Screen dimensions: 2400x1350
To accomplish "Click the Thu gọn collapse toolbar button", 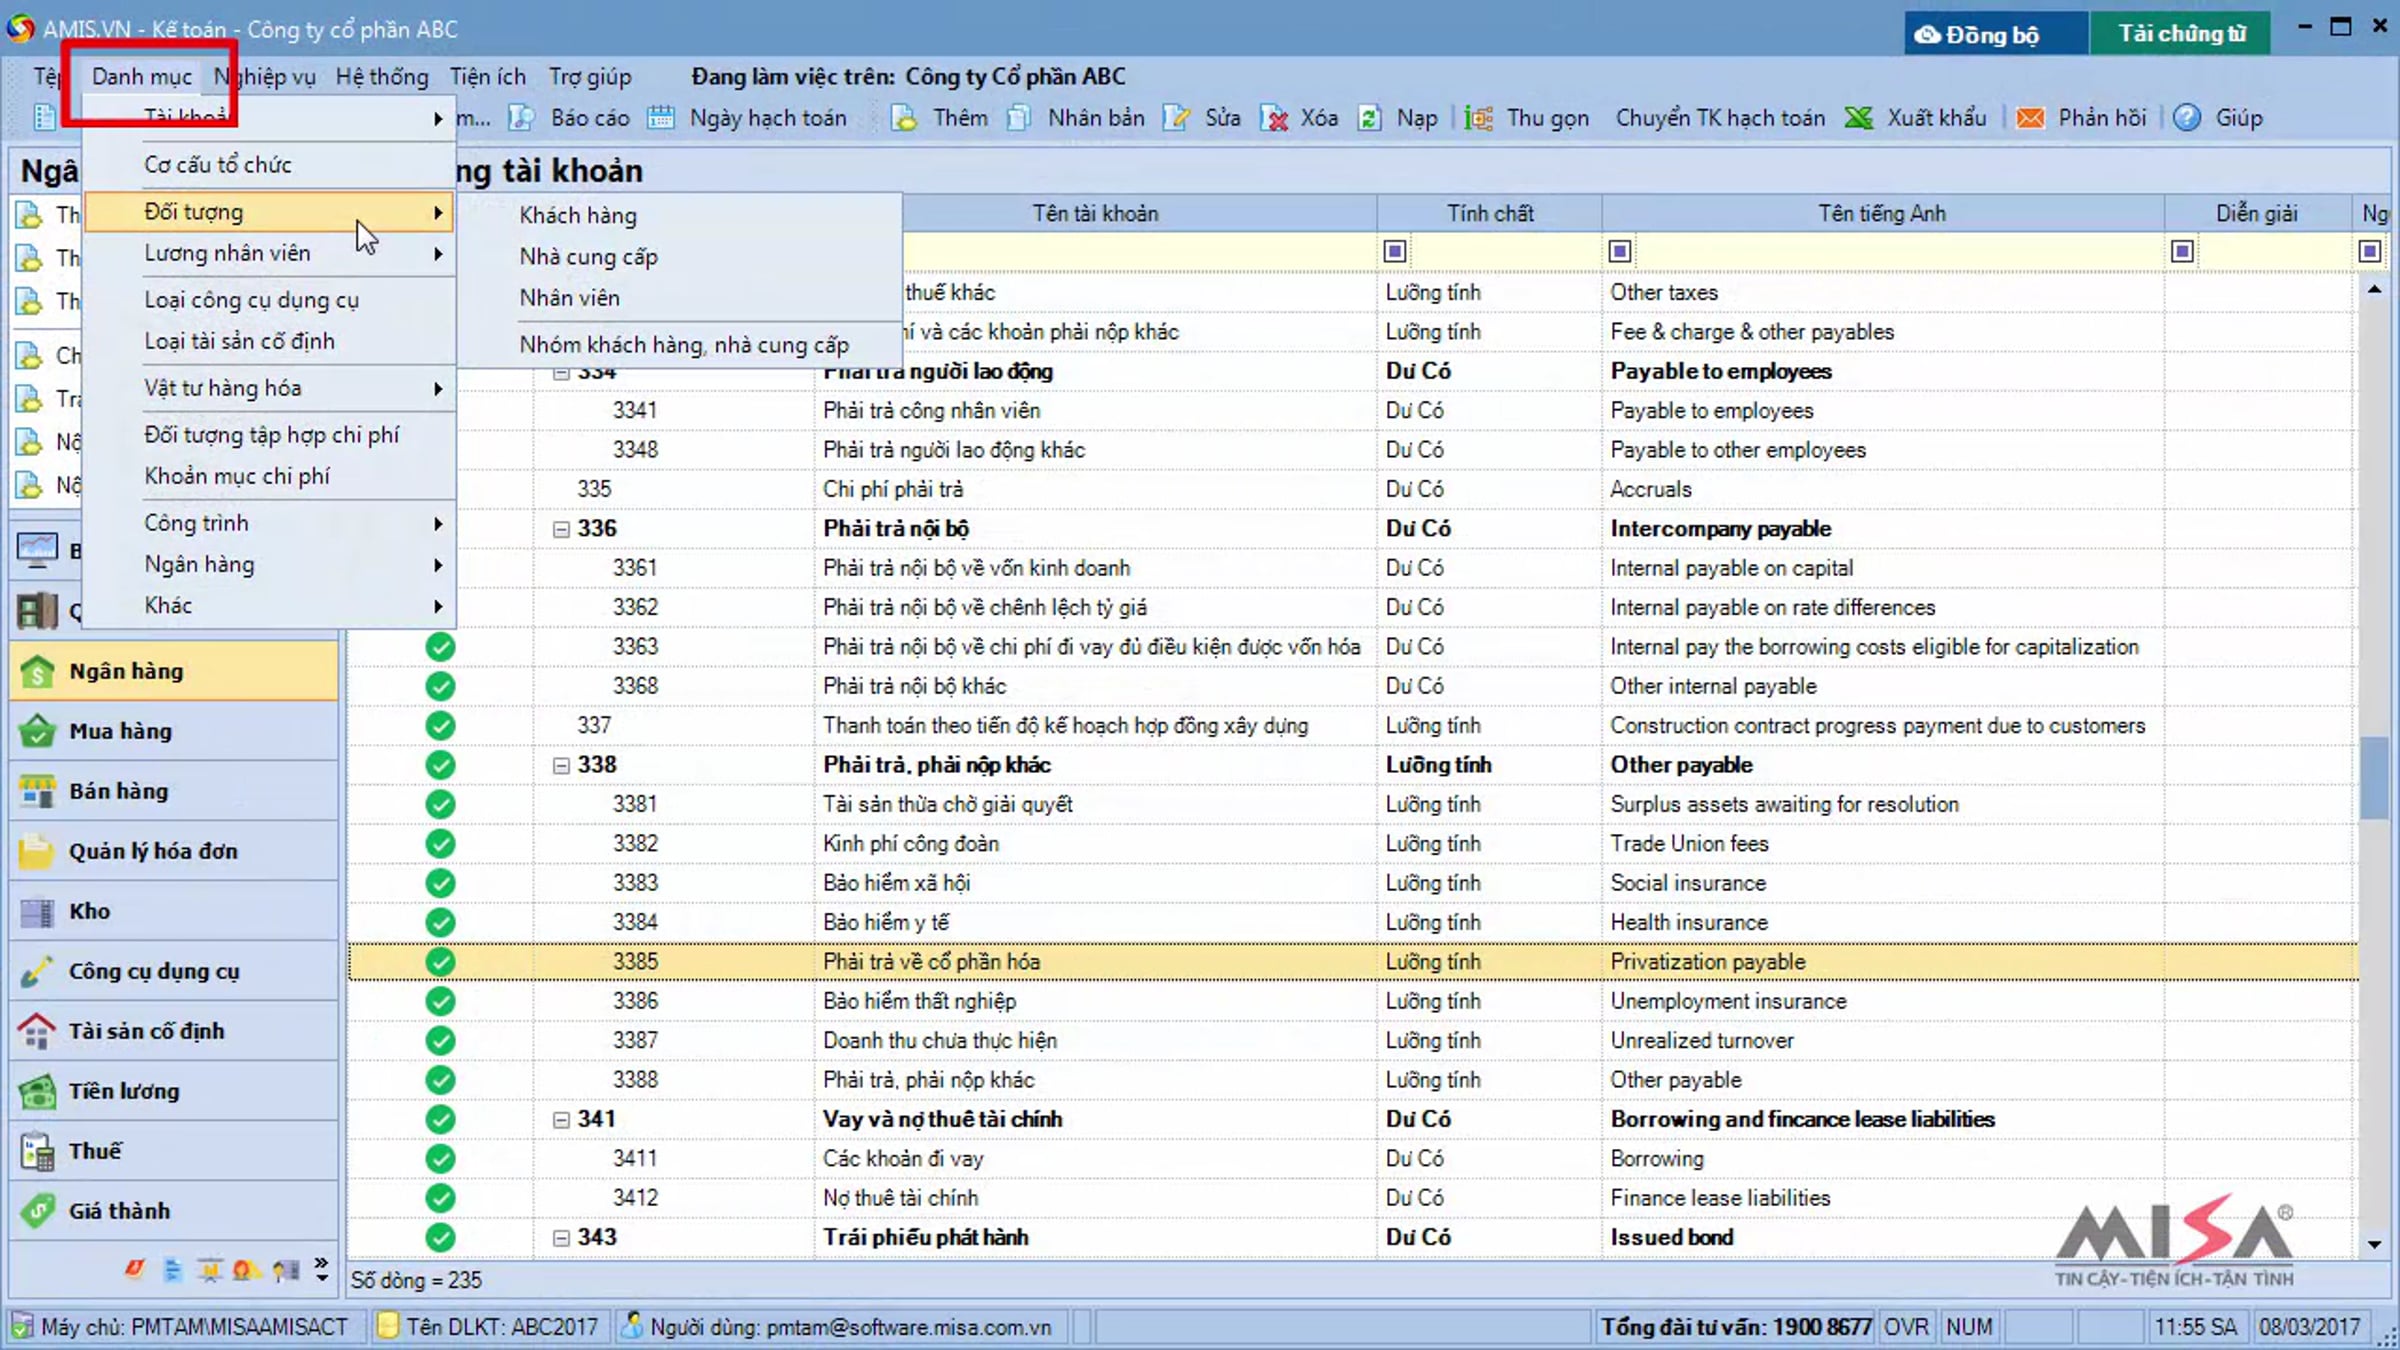I will tap(1526, 118).
